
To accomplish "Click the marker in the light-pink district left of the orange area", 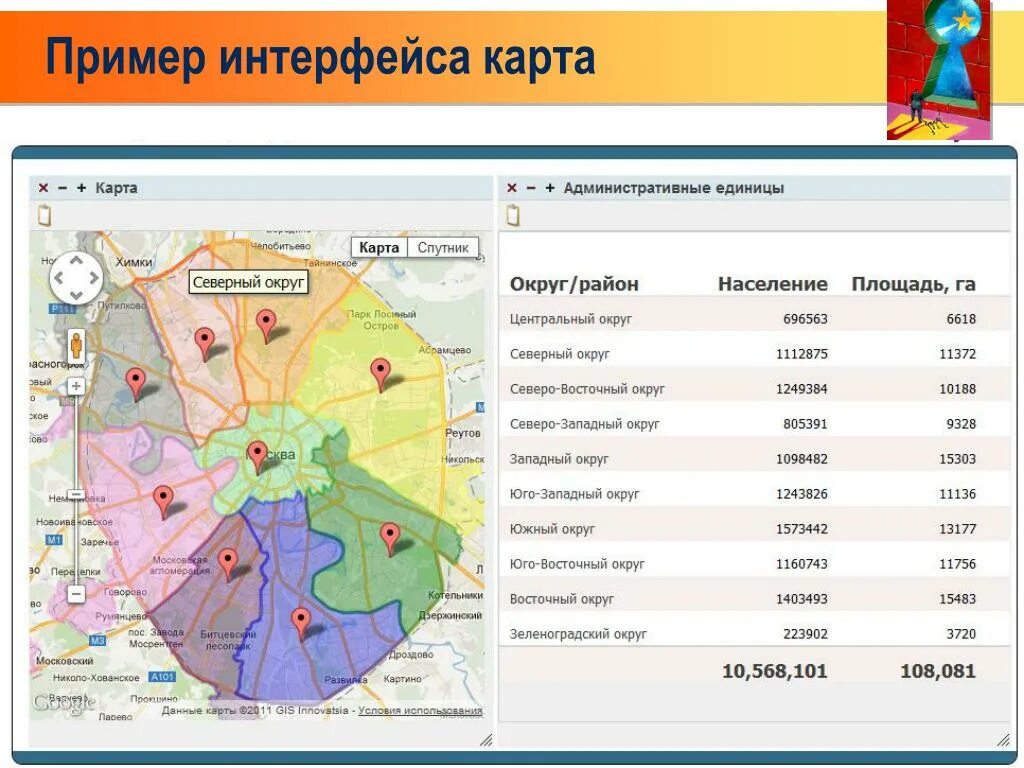I will [x=204, y=344].
